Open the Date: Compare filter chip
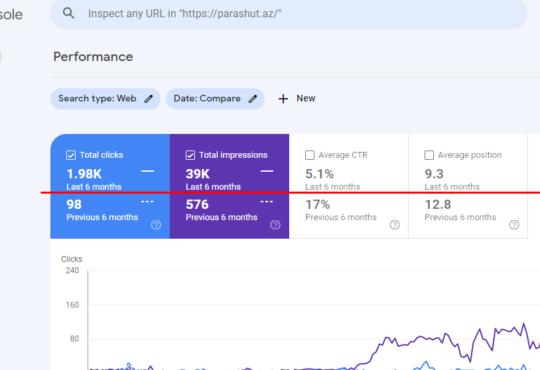 (215, 99)
